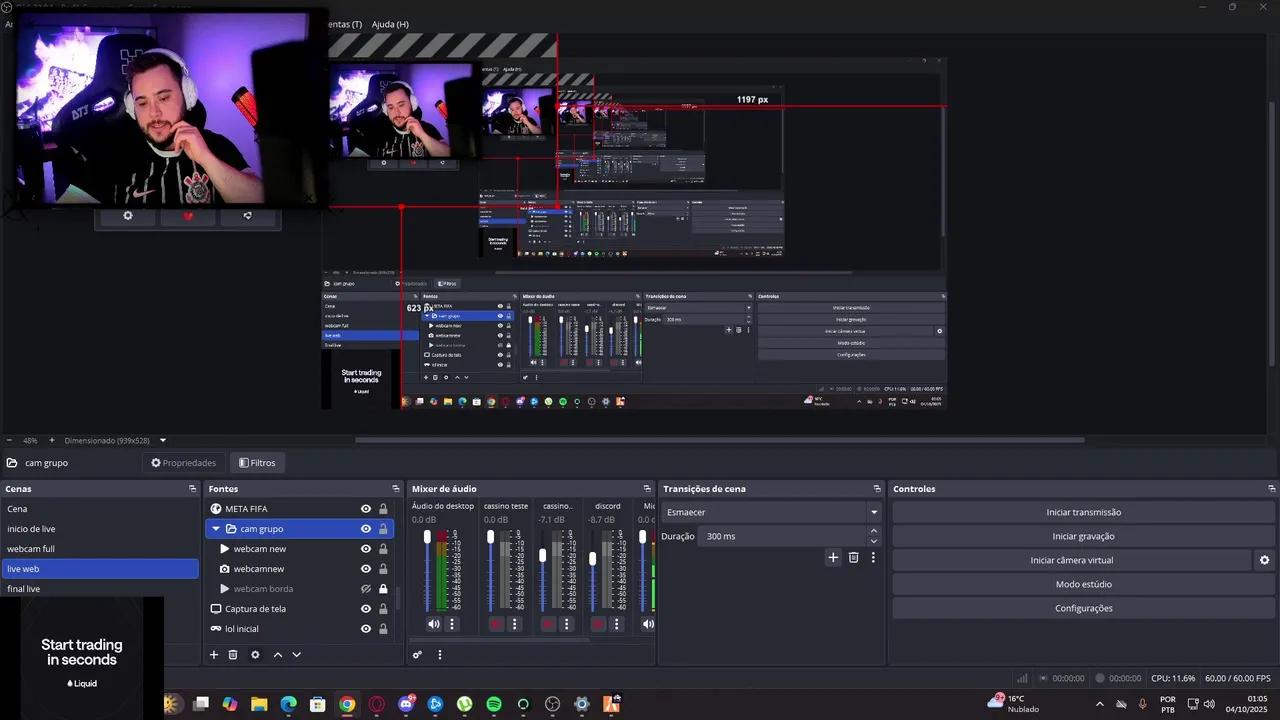Collapse the cam grupo group
1280x720 pixels.
pos(216,529)
